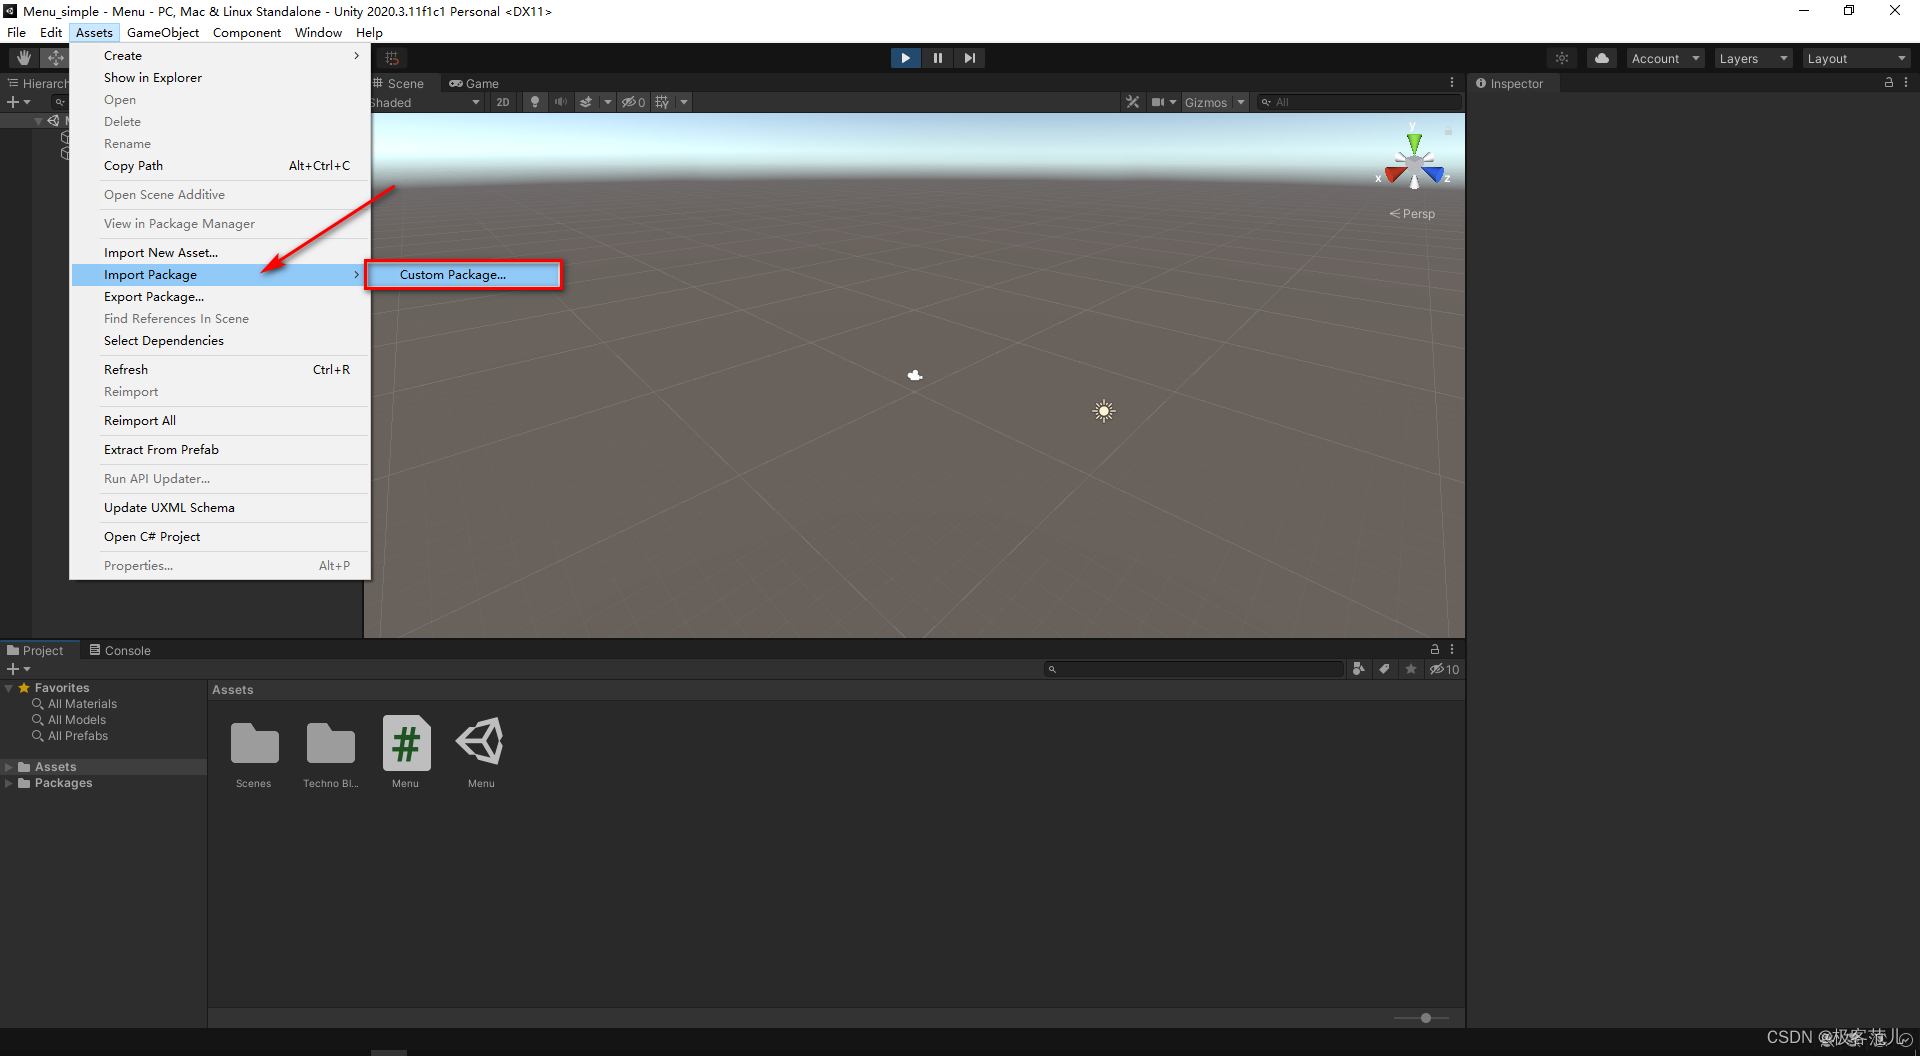Open scene effects dropdown arrow
1920x1056 pixels.
click(607, 102)
